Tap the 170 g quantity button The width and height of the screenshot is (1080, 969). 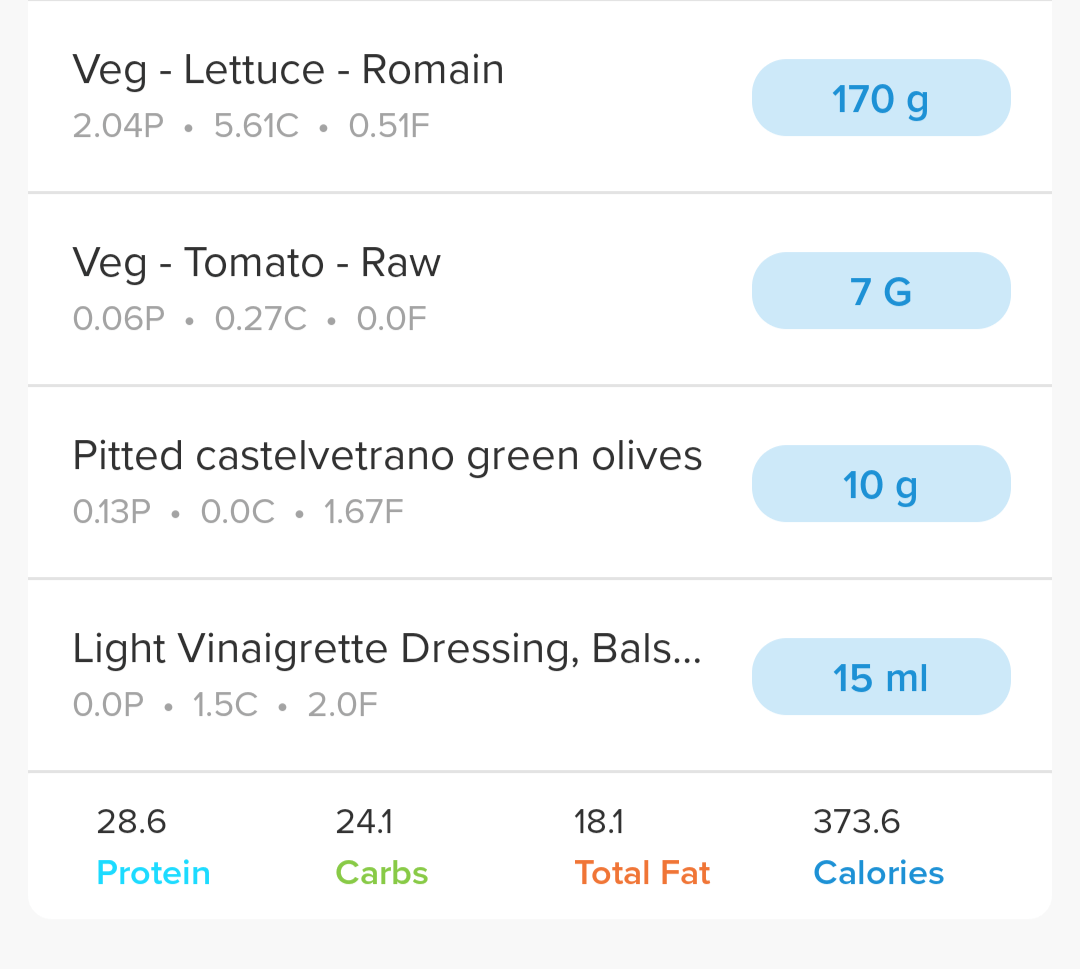880,98
